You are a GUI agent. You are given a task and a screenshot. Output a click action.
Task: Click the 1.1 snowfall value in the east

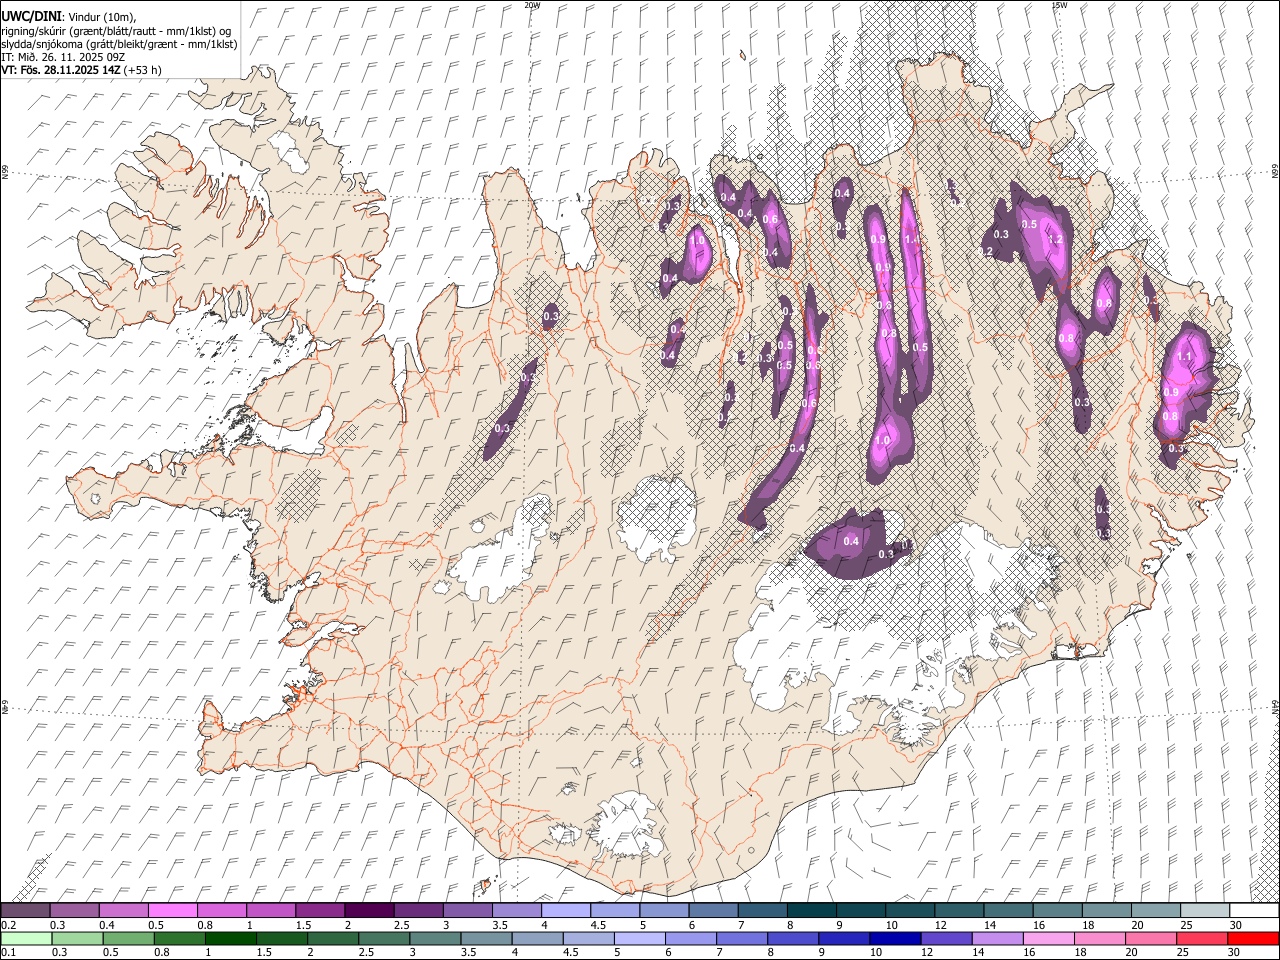click(1185, 356)
